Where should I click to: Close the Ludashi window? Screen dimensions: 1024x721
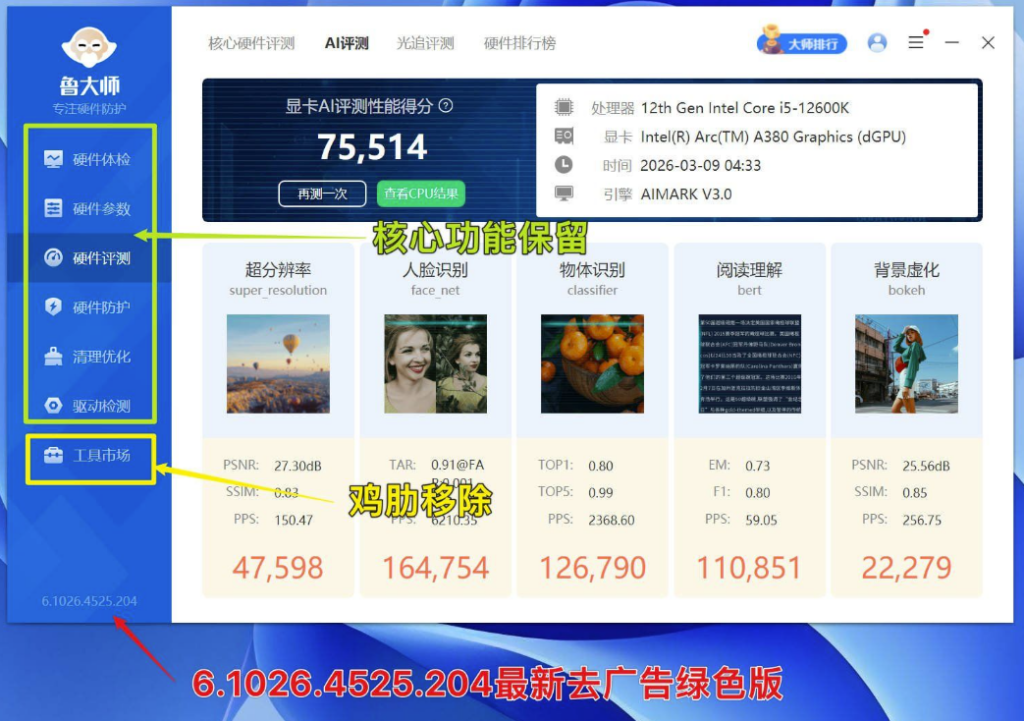pos(988,42)
